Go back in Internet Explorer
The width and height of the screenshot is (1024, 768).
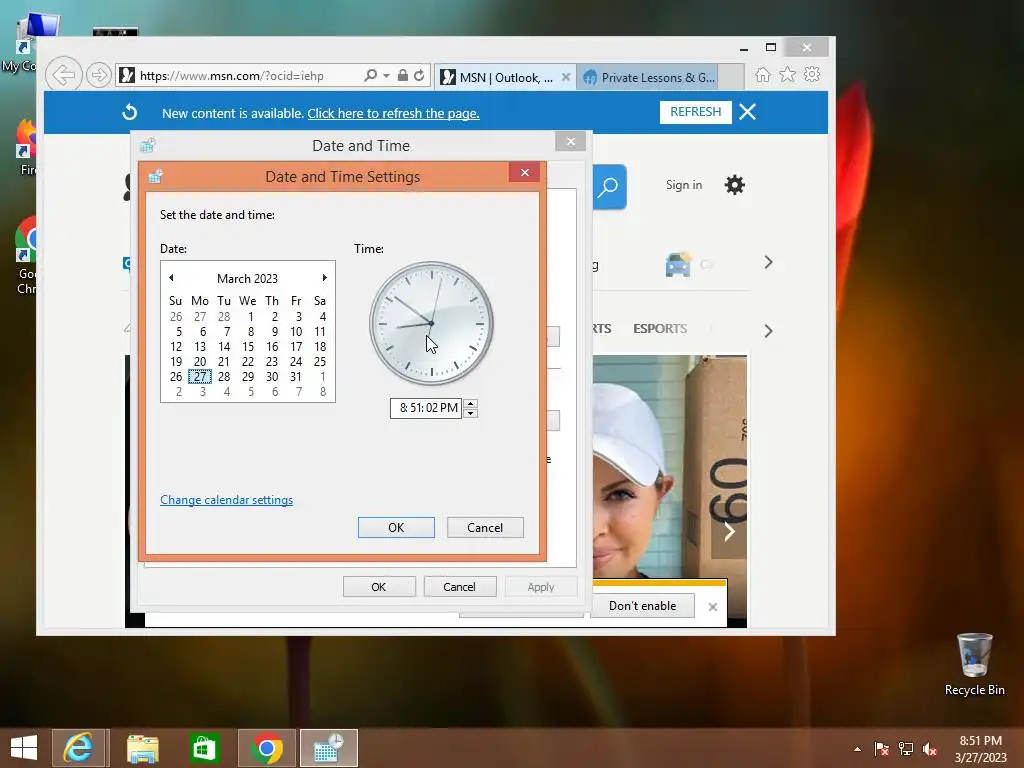64,75
